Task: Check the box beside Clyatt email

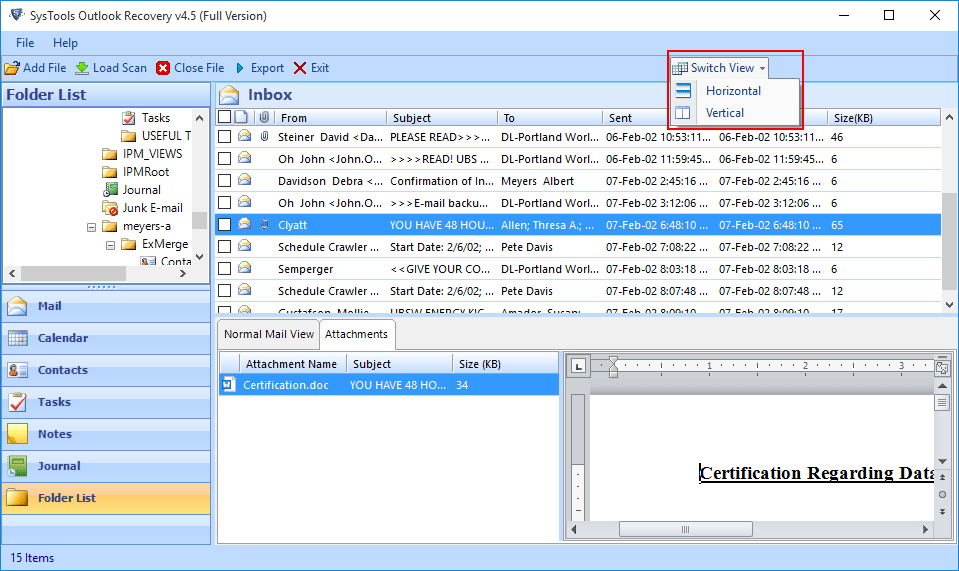Action: coord(225,225)
